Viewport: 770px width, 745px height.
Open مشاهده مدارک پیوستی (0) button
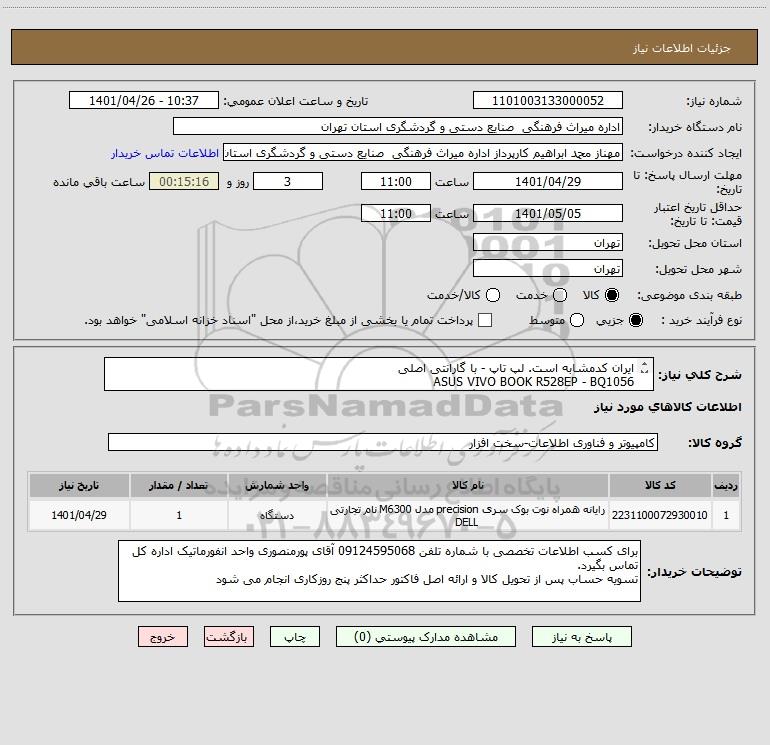point(426,636)
